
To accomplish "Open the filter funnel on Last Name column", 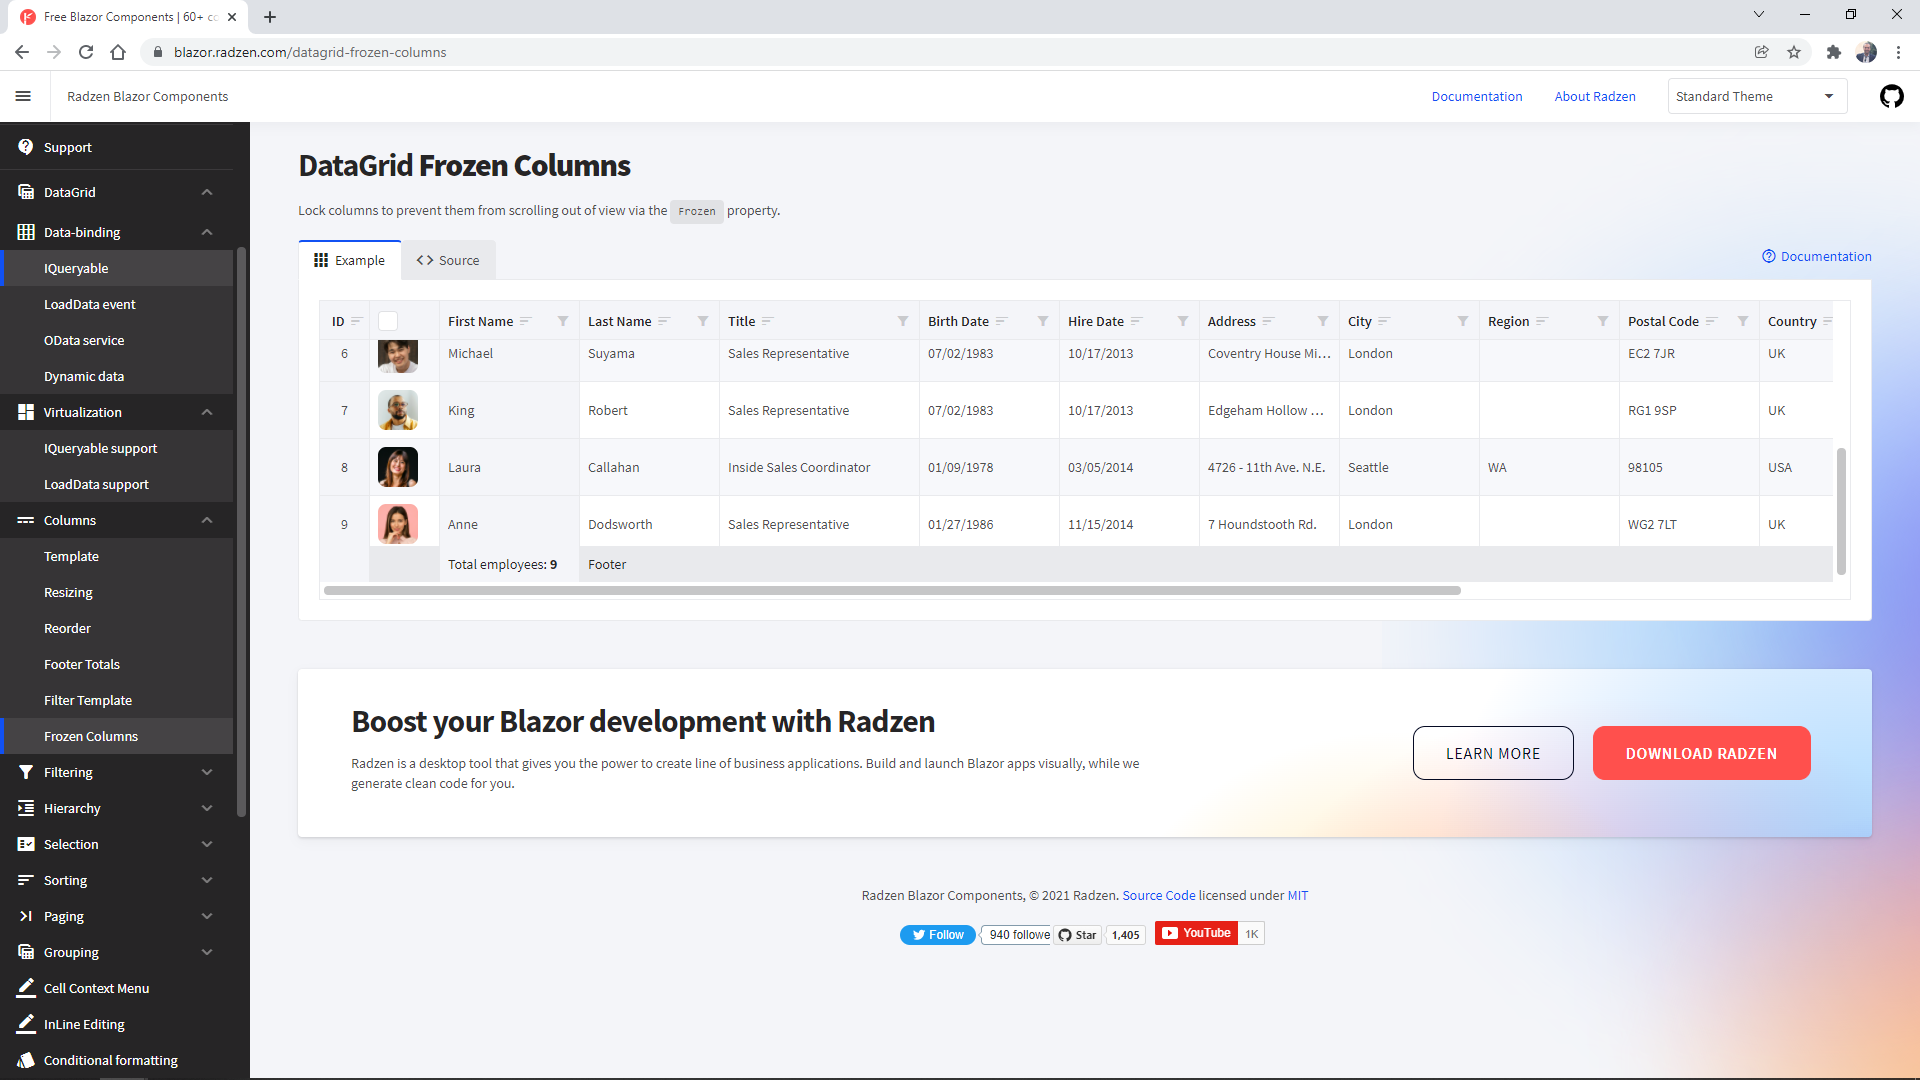I will 702,320.
